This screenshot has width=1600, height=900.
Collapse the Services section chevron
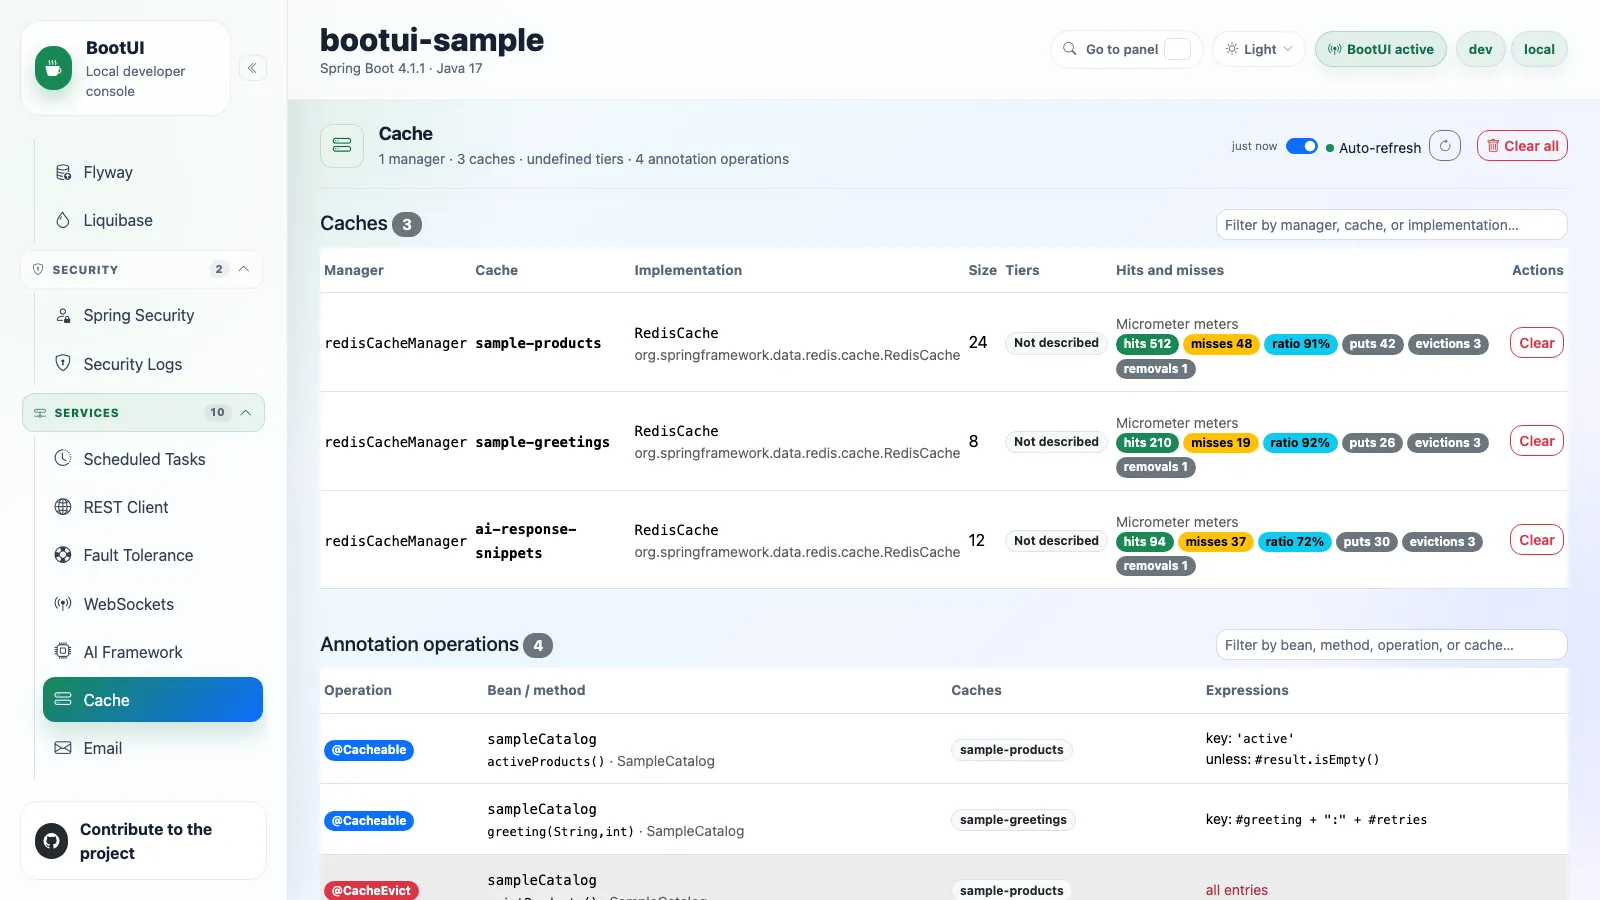[x=246, y=412]
